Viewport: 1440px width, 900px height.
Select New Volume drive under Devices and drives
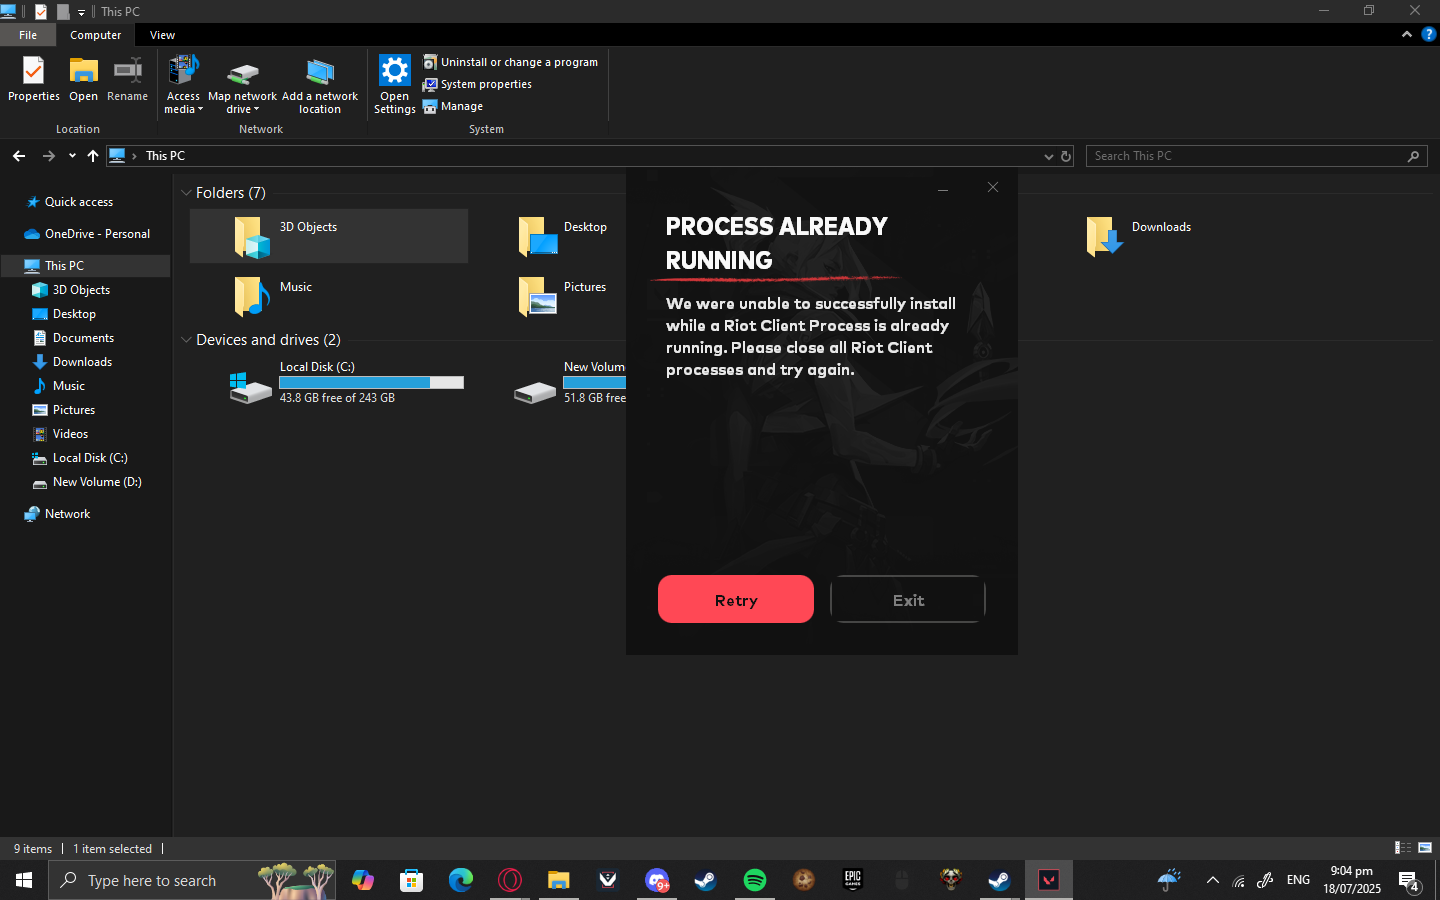pyautogui.click(x=570, y=382)
